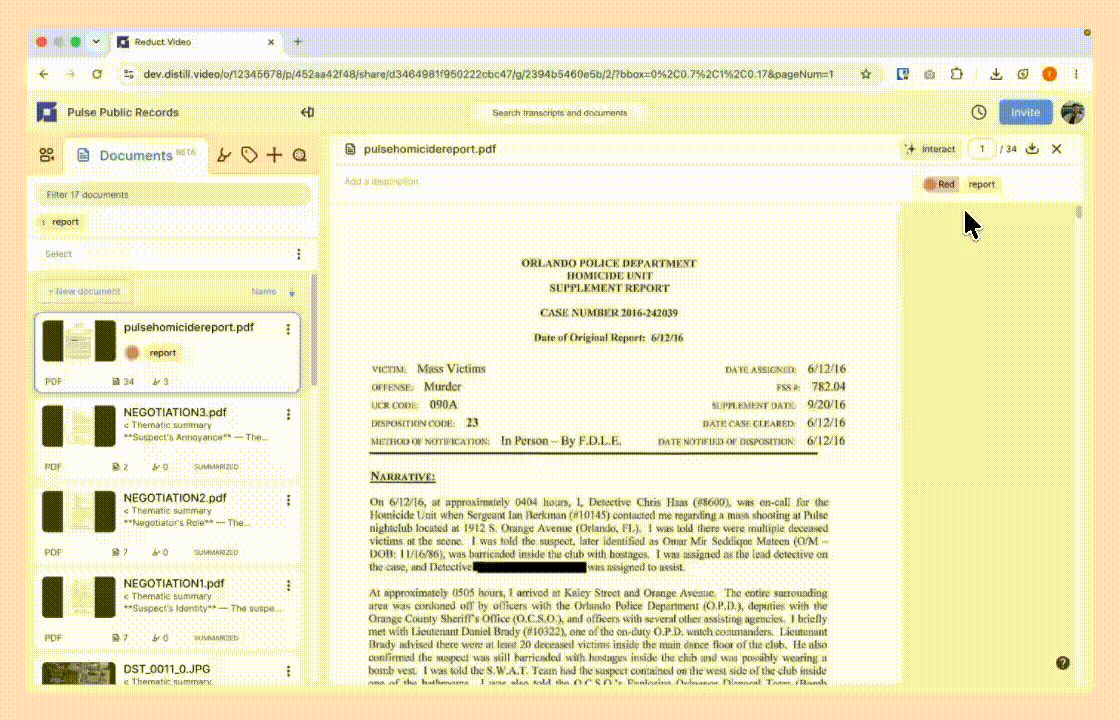Click the Select link in documents list
The height and width of the screenshot is (720, 1120).
(58, 254)
